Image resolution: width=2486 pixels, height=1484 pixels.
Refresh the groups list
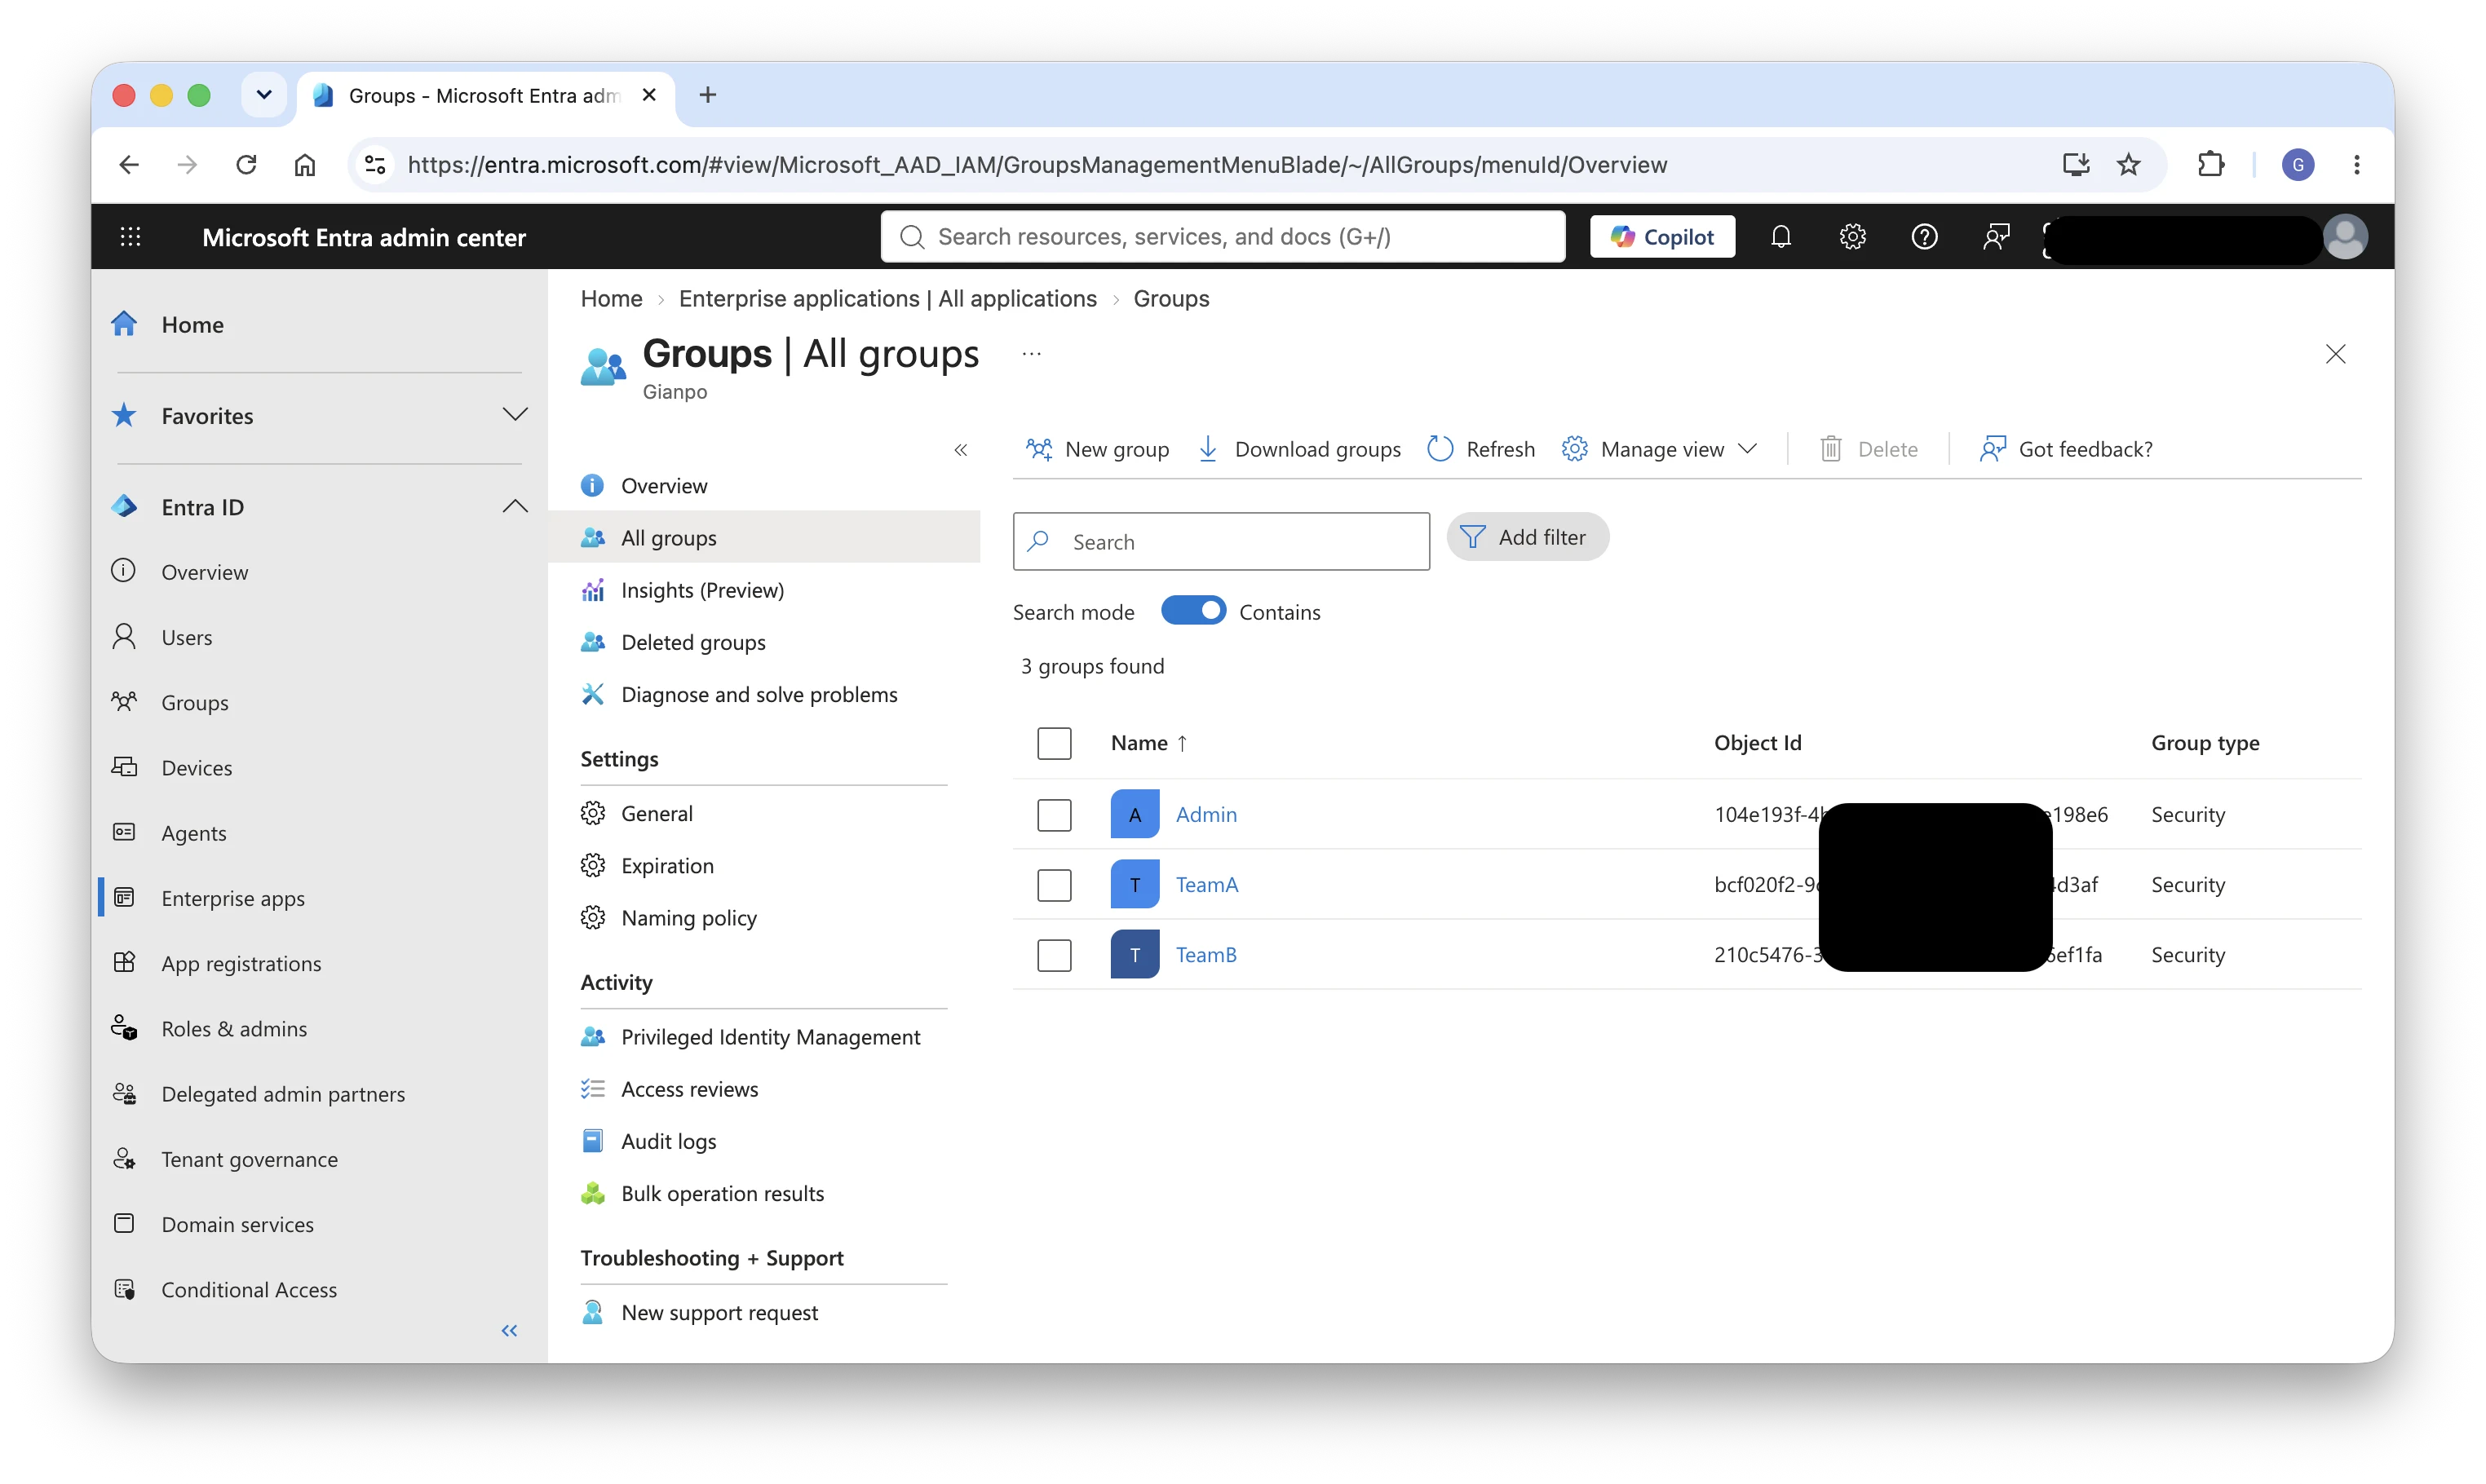[x=1481, y=449]
